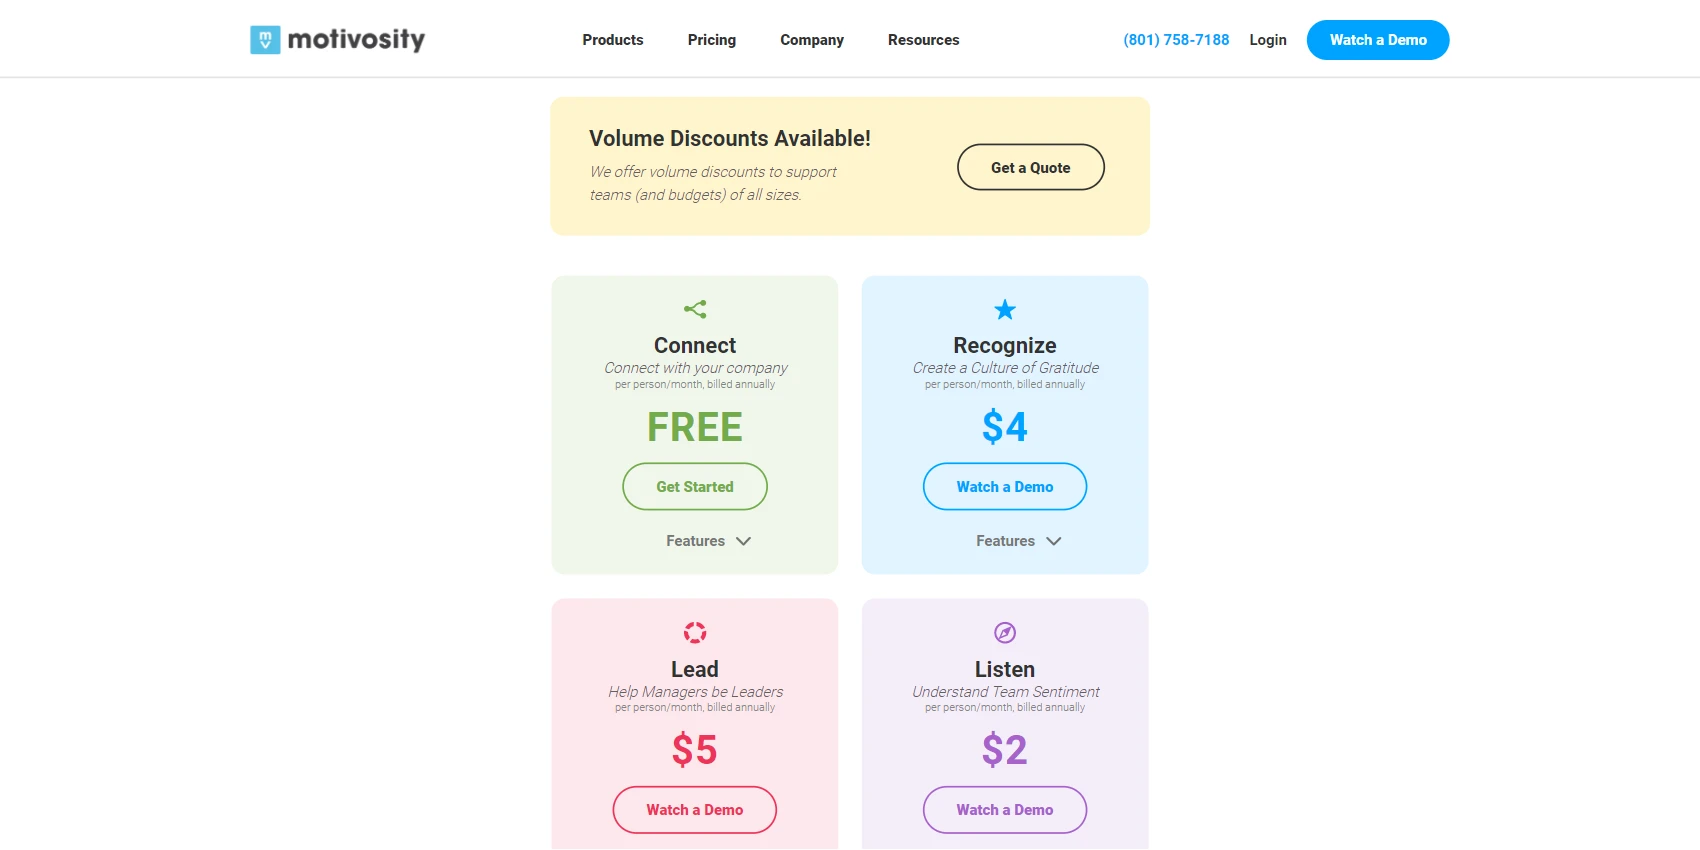Open the Resources menu
Image resolution: width=1700 pixels, height=850 pixels.
click(924, 40)
